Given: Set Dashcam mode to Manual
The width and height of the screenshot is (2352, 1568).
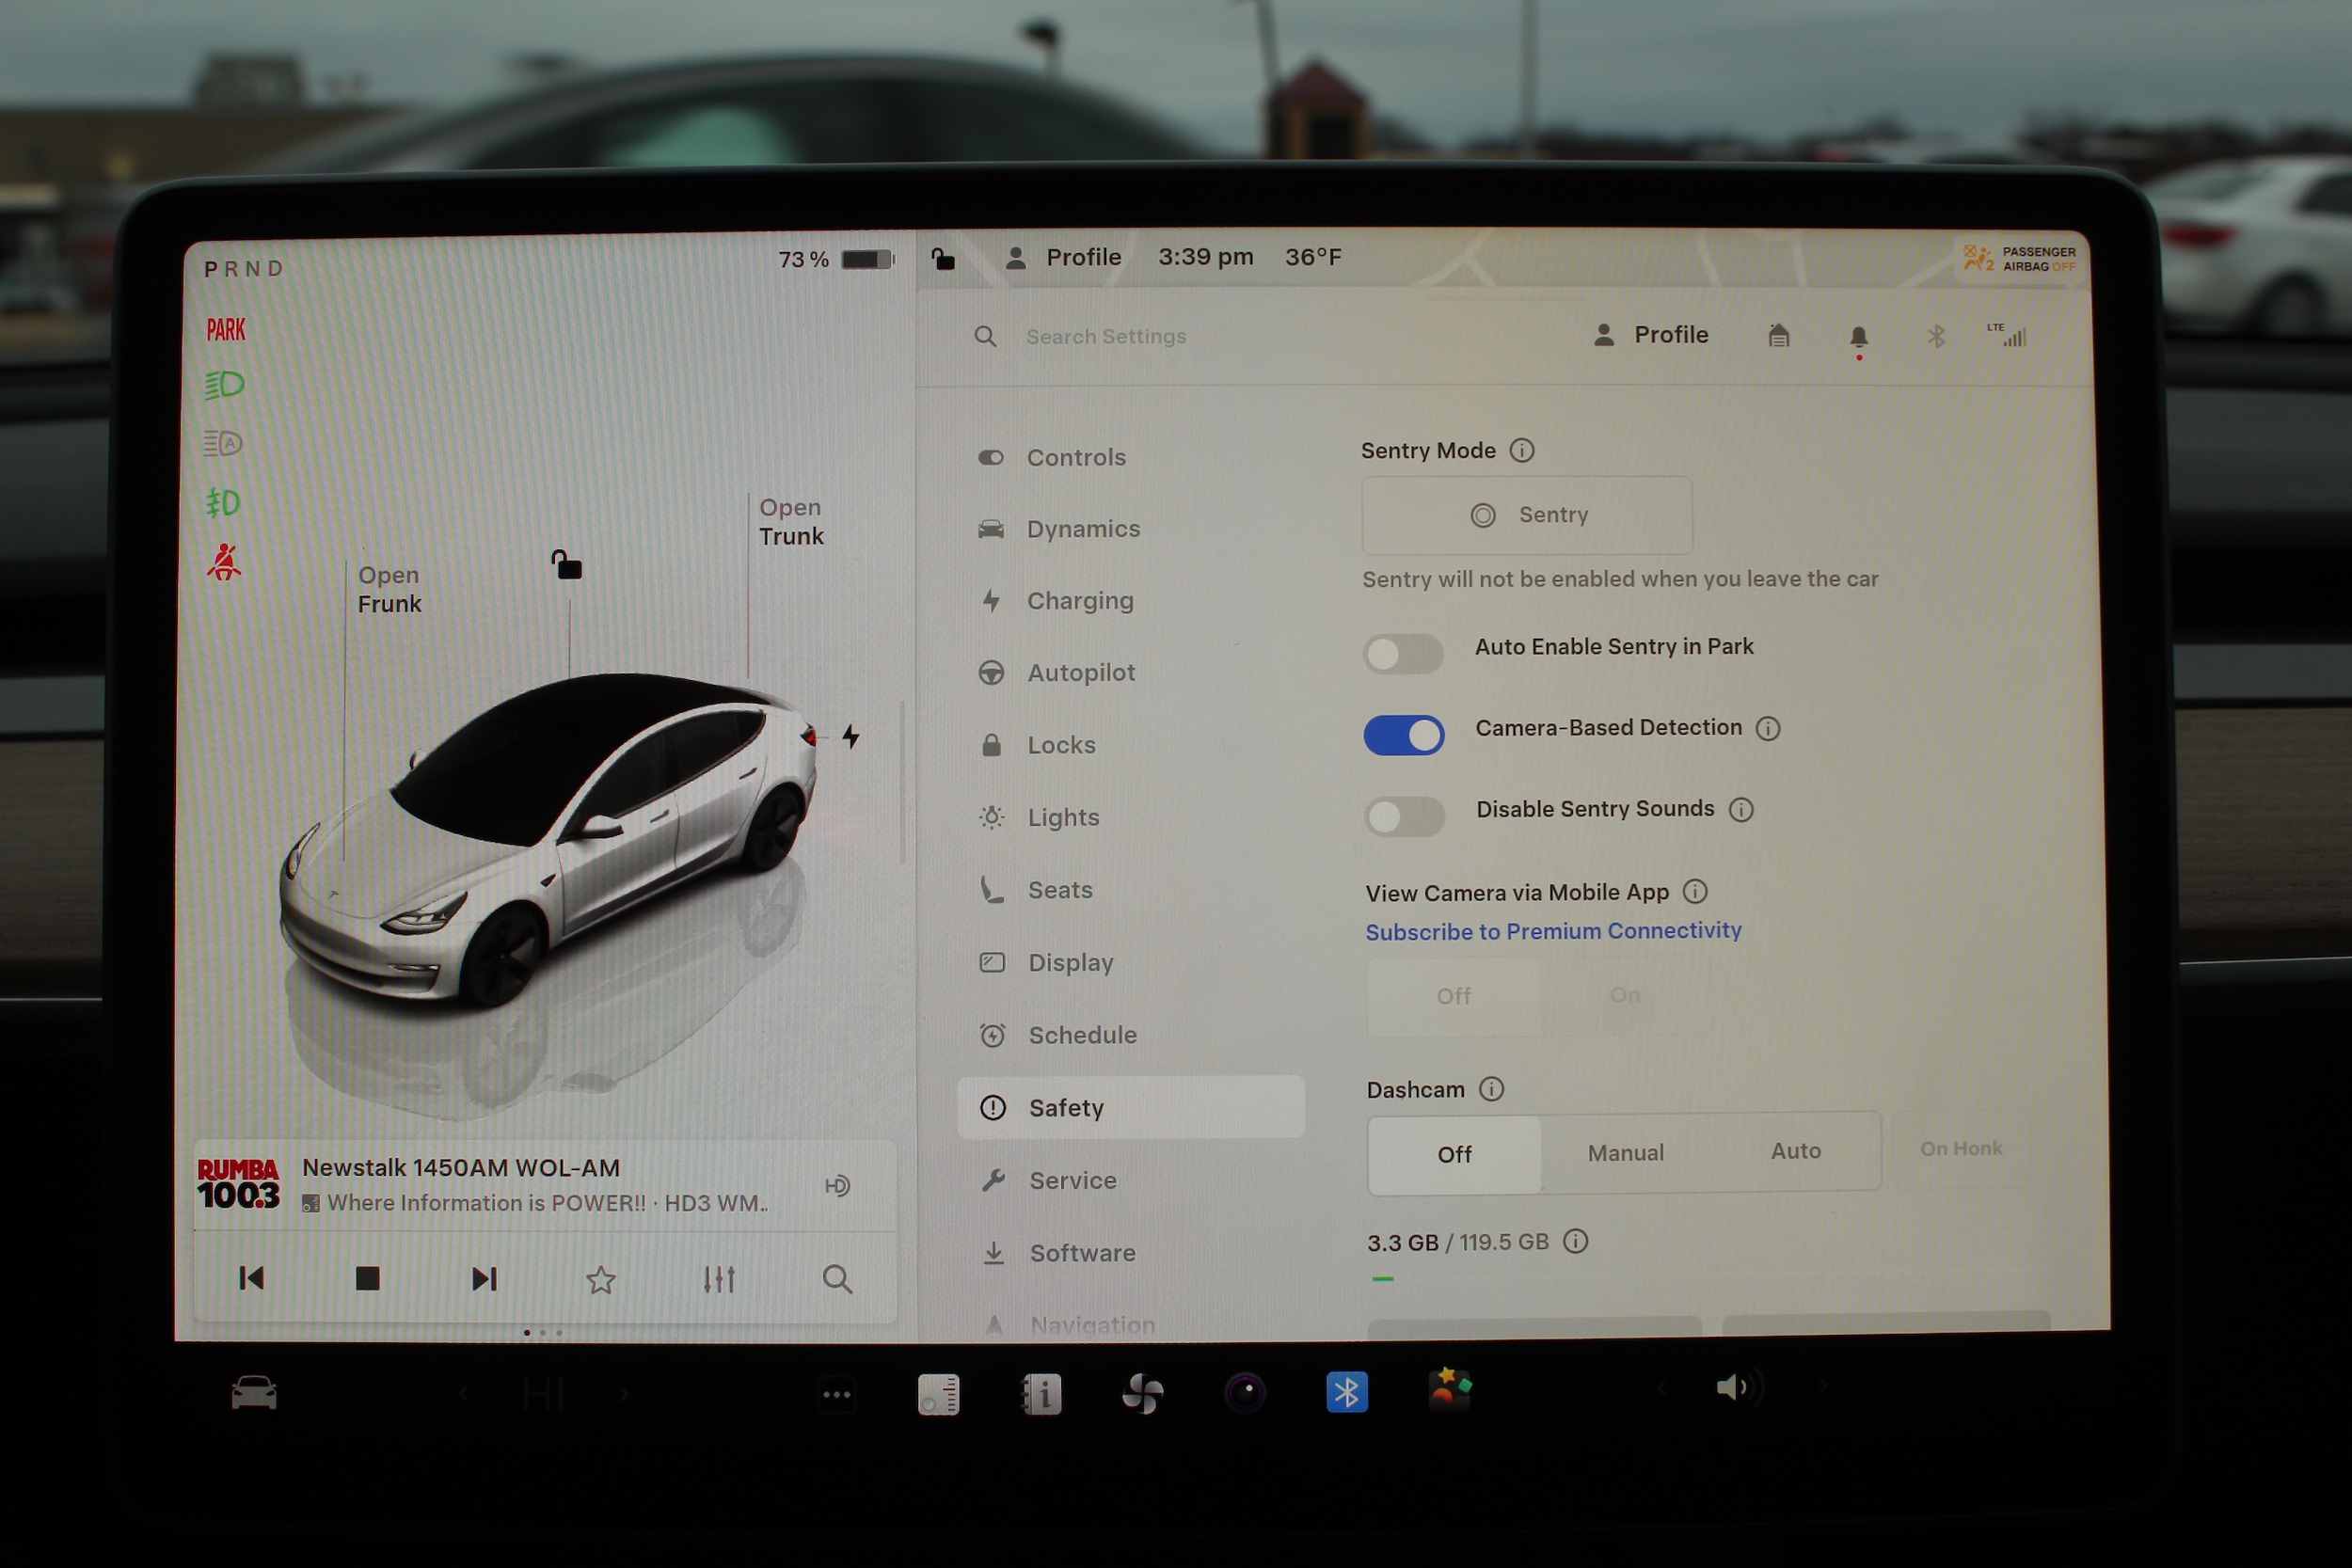Looking at the screenshot, I should [1625, 1153].
